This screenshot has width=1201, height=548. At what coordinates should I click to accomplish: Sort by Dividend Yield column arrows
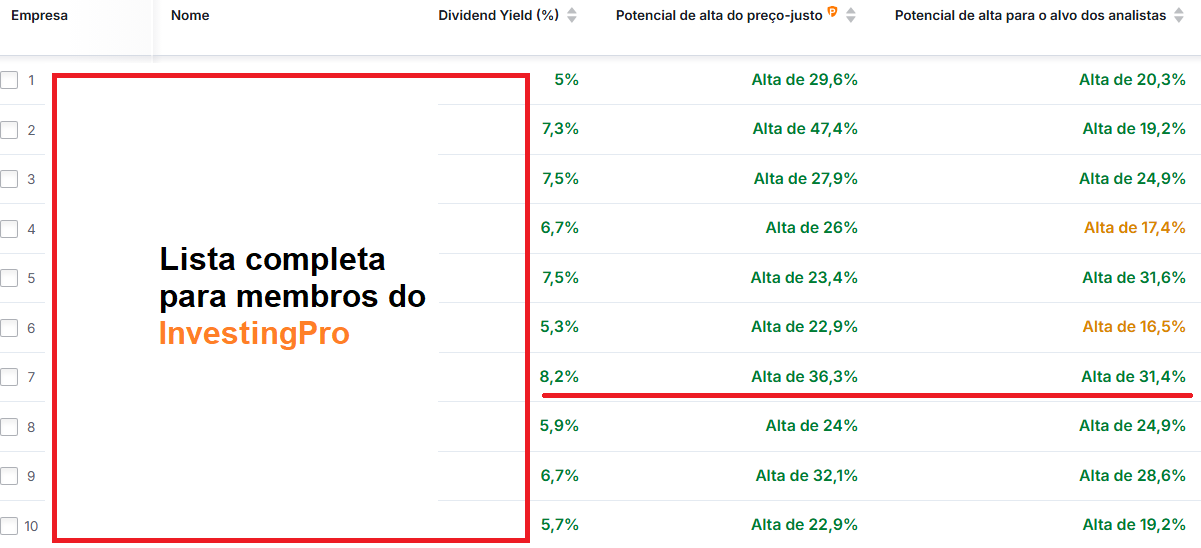tap(572, 16)
